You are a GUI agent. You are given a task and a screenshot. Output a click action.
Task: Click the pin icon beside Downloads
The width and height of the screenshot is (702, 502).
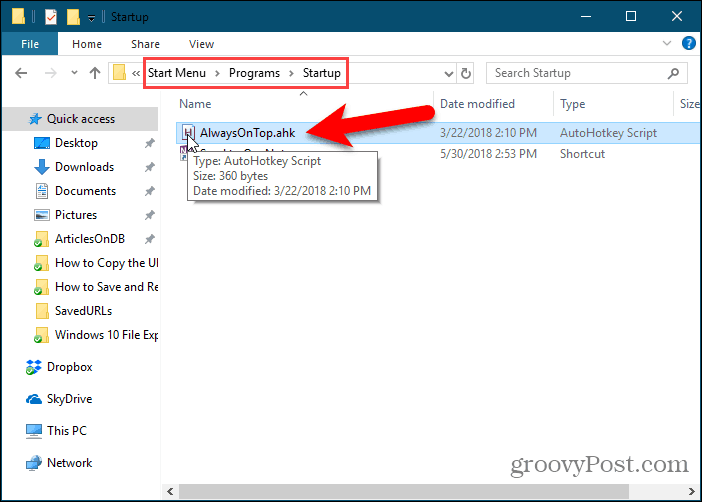150,167
